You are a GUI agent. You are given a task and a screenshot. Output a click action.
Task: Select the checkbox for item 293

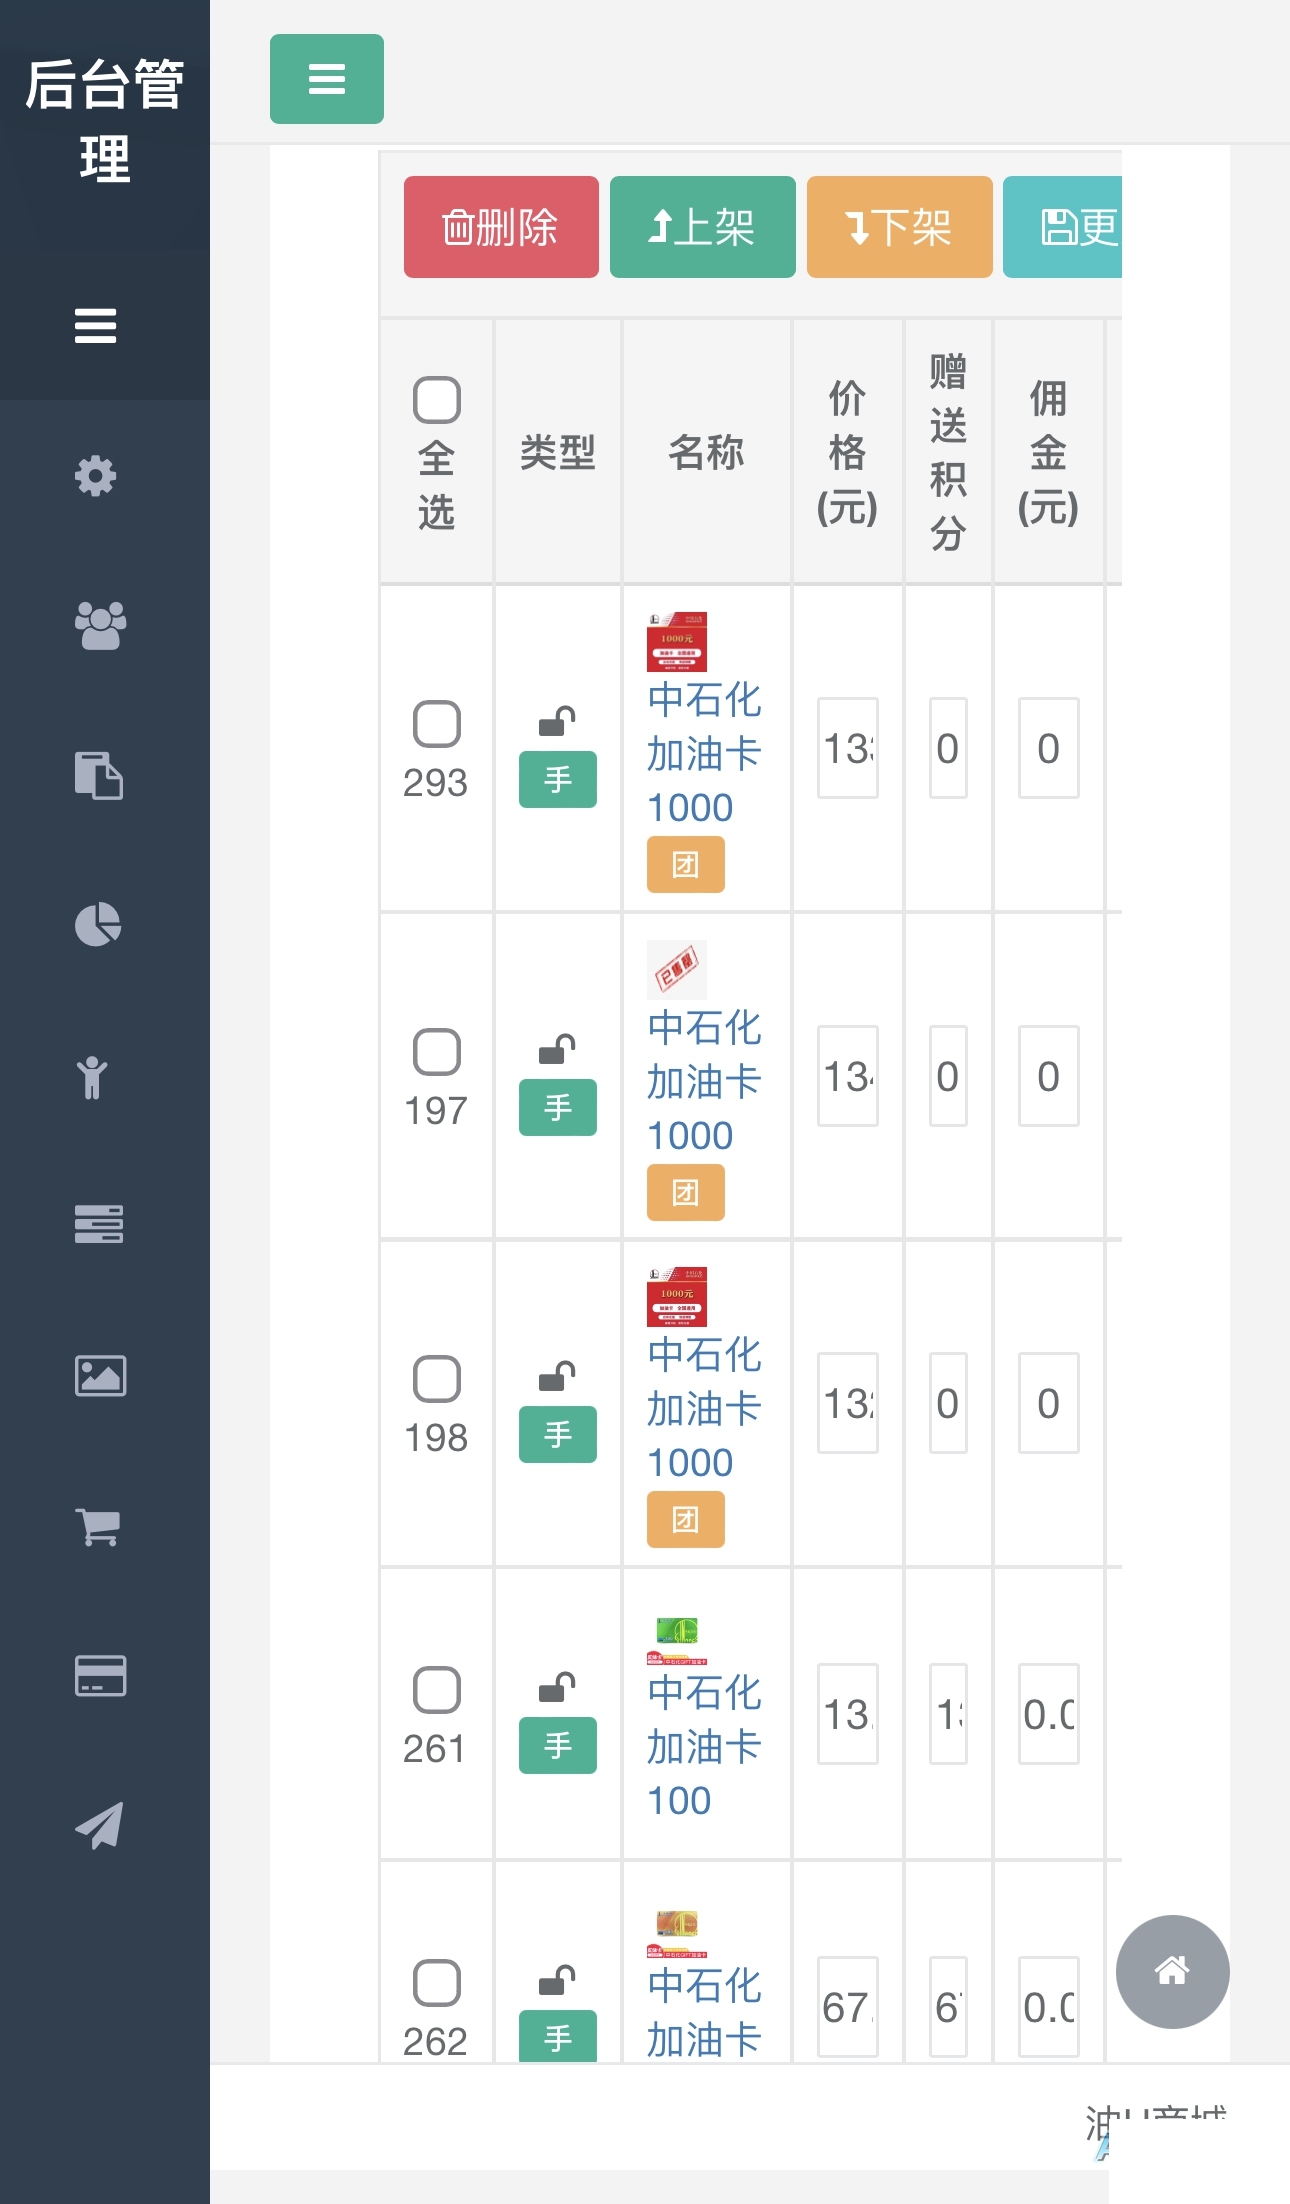[437, 724]
